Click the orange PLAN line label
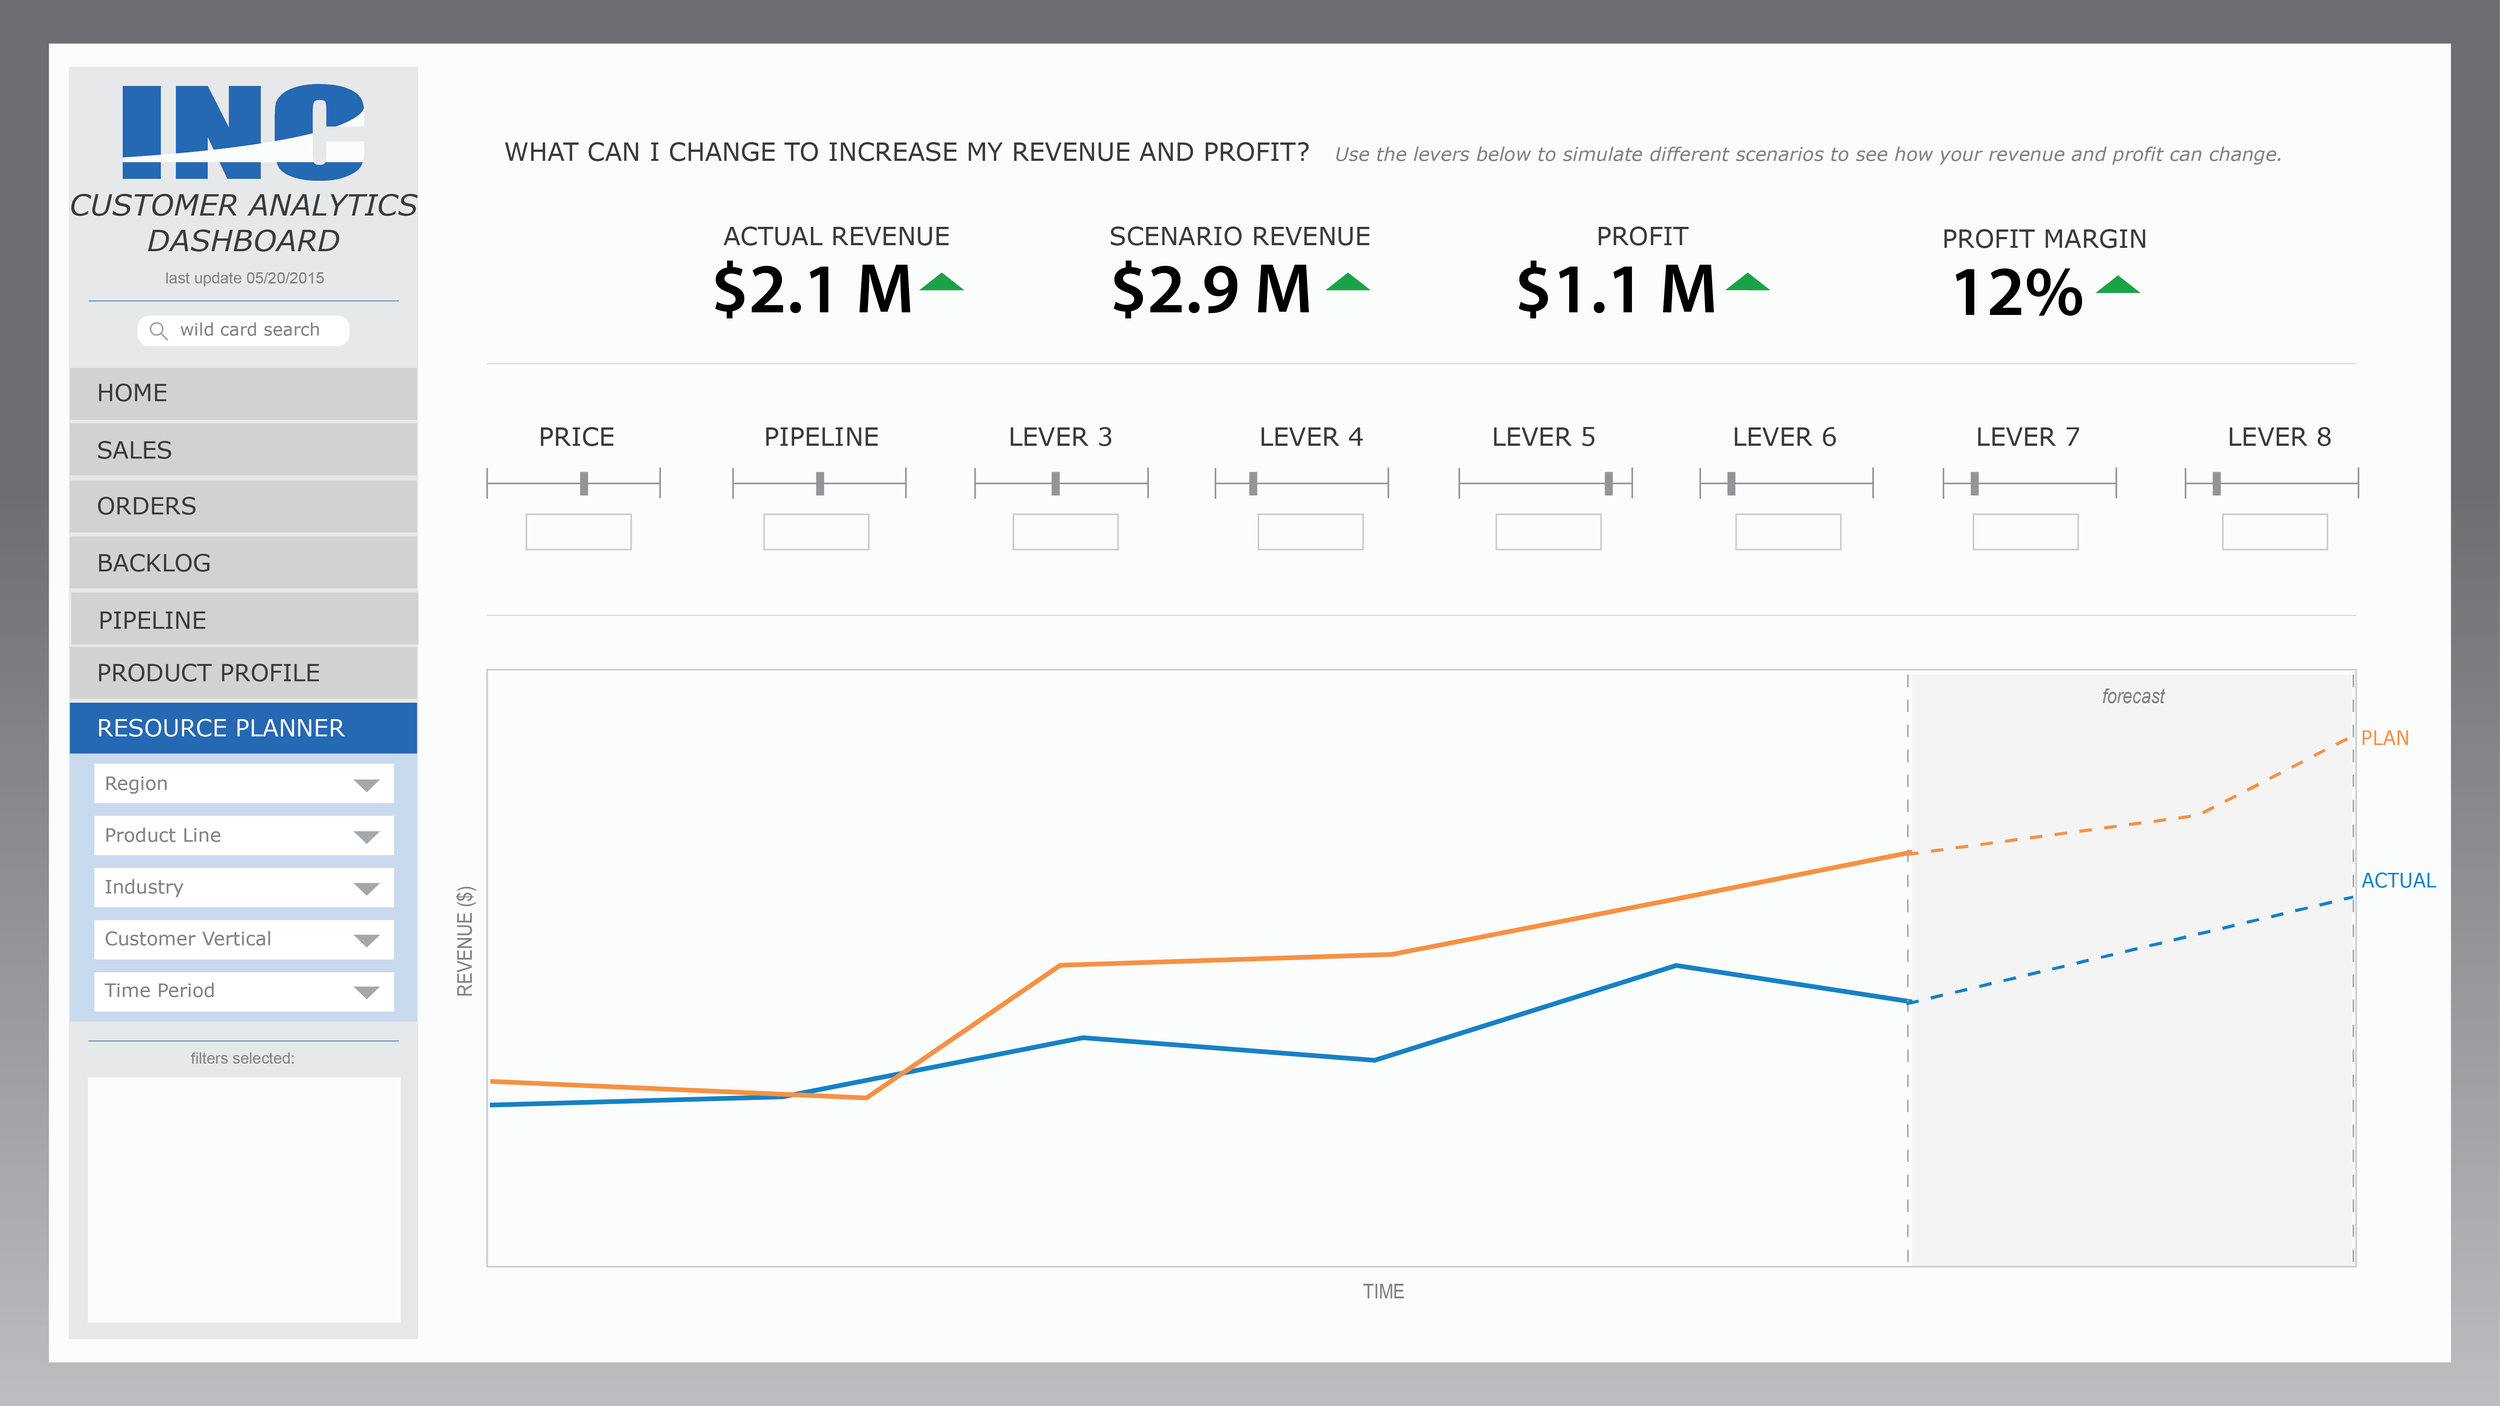The width and height of the screenshot is (2500, 1406). click(2385, 739)
